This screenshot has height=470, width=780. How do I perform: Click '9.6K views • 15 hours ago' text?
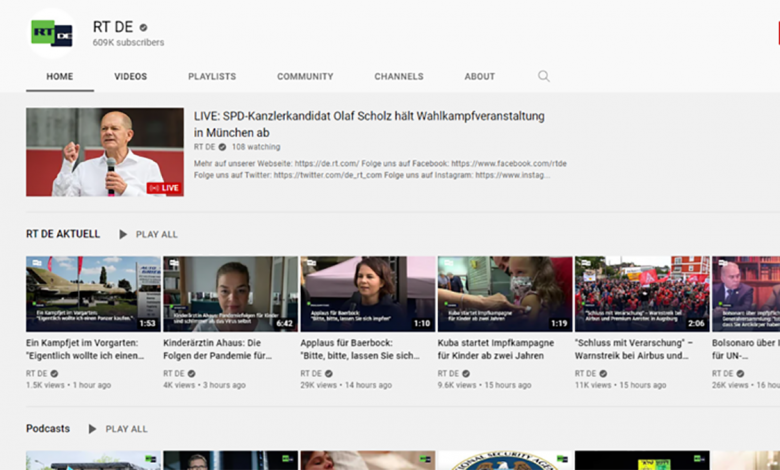coord(485,385)
